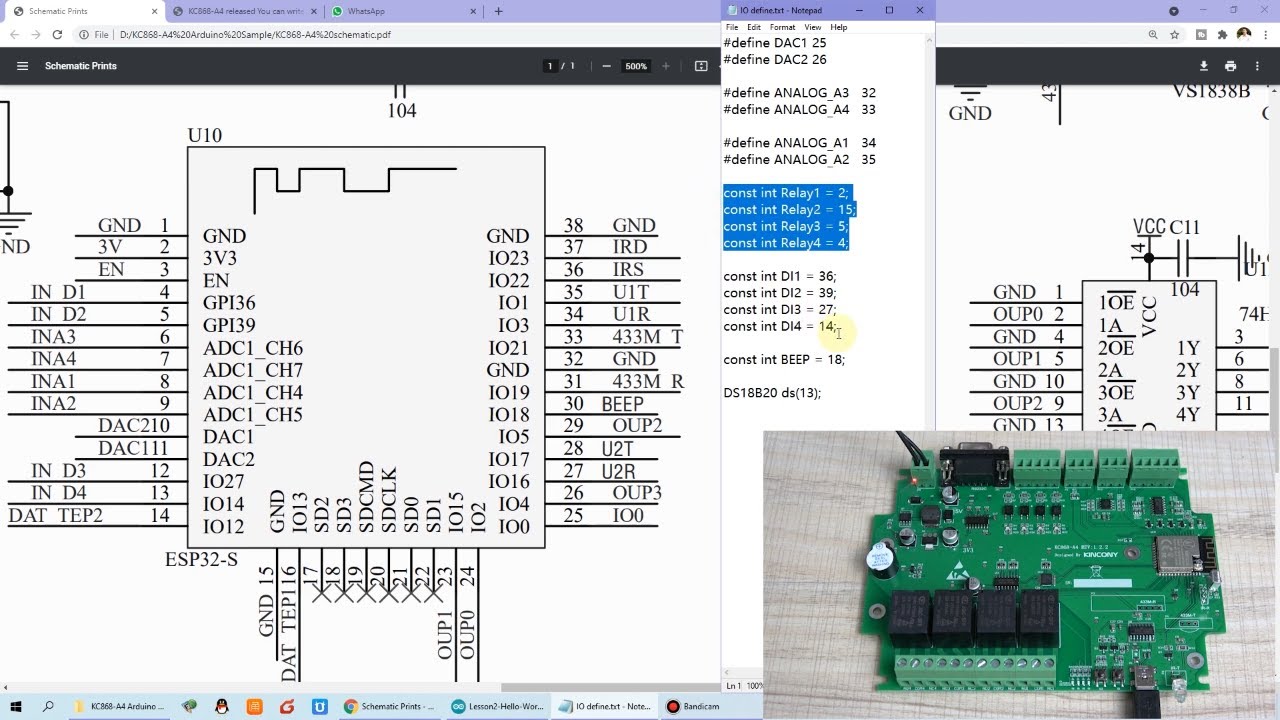Click the zoom out minus button
This screenshot has height=720, width=1280.
(x=606, y=66)
